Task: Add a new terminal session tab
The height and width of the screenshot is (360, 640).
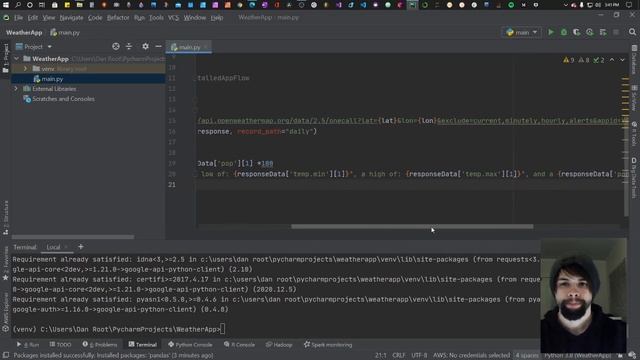Action: 80,247
